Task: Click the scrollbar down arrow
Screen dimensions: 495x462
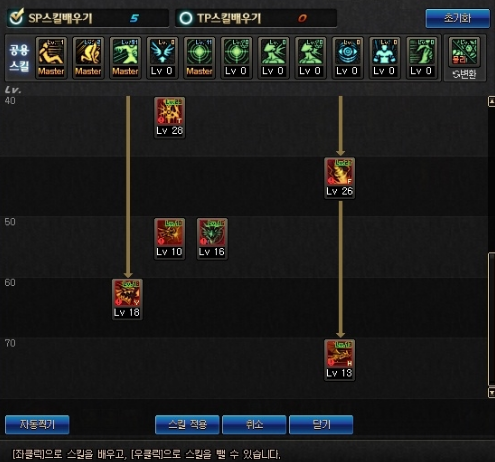Action: tap(491, 393)
